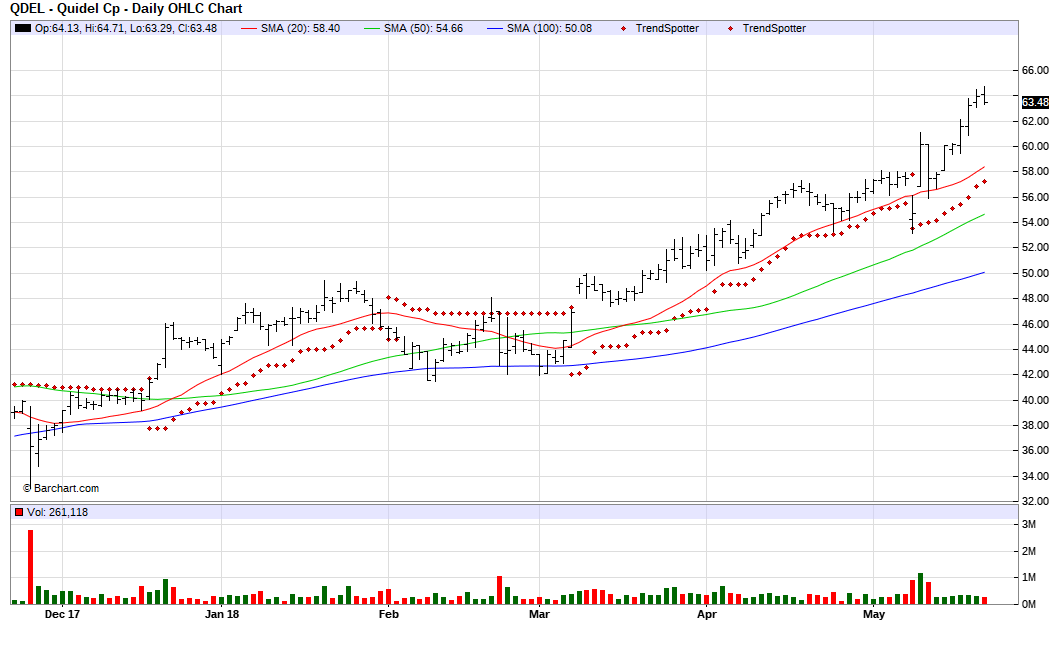This screenshot has height=645, width=1060.
Task: Select the 'SMA (100): 50.08' legend label
Action: [x=549, y=28]
